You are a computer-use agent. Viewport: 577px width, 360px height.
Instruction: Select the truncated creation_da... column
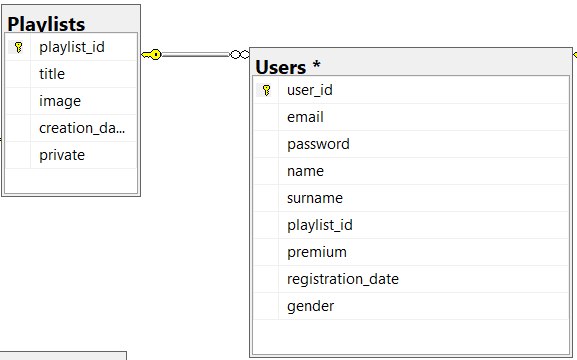click(x=71, y=128)
